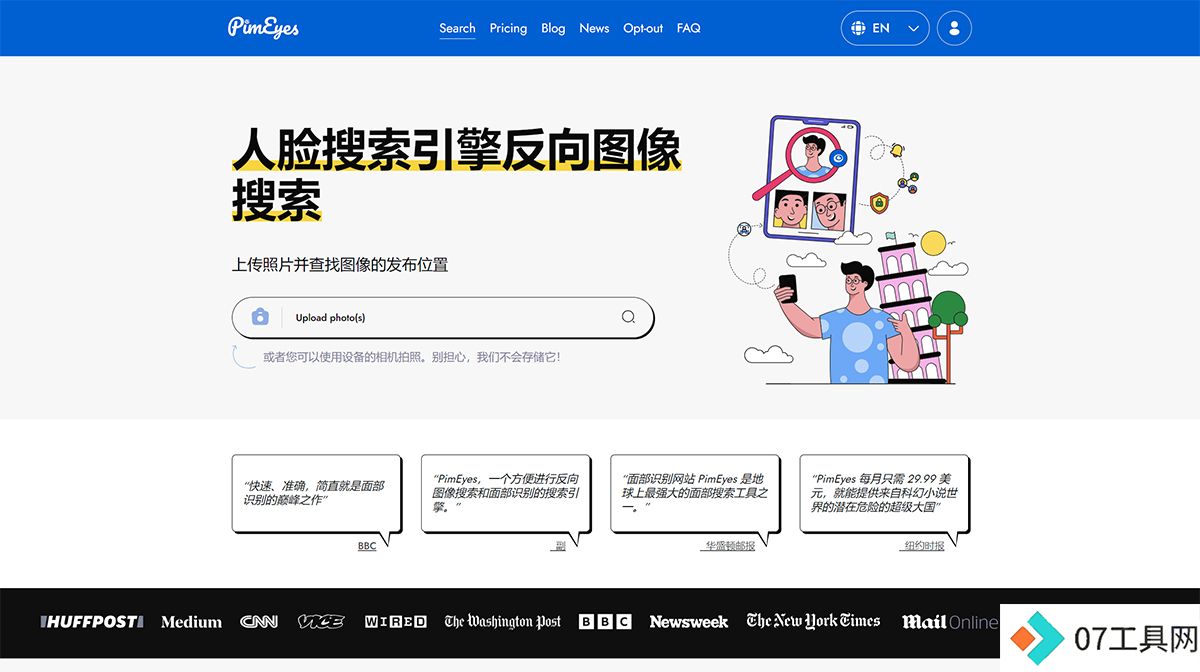Click The Washington Post logo
This screenshot has width=1200, height=672.
click(x=503, y=622)
